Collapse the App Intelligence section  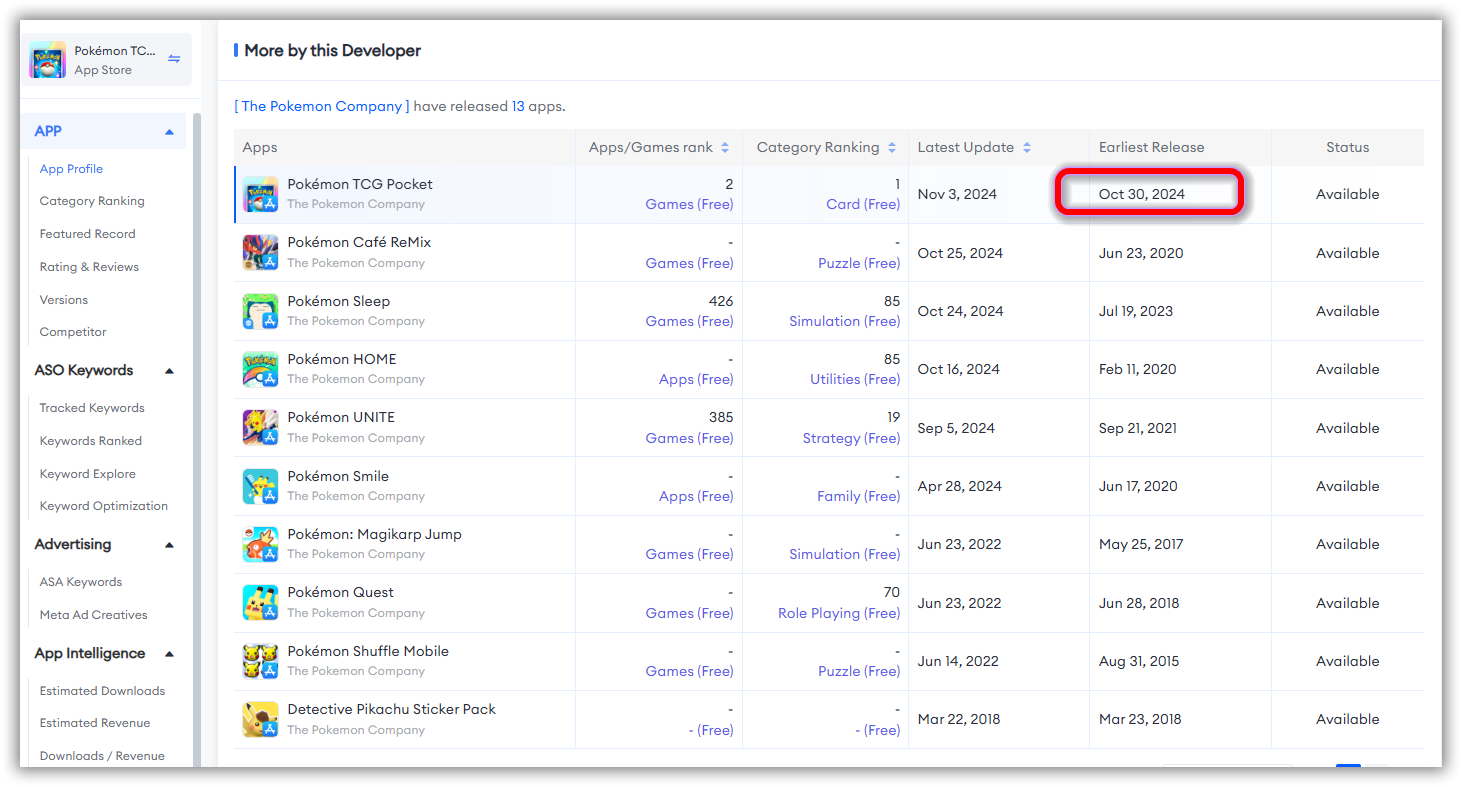tap(169, 654)
